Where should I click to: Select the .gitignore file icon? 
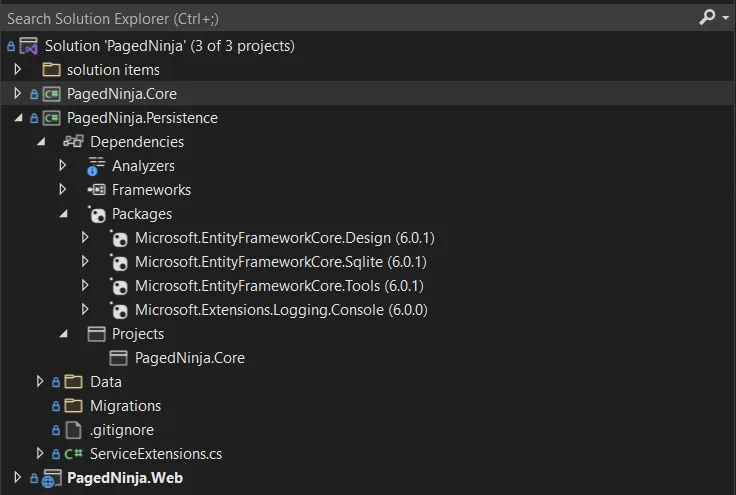coord(74,430)
